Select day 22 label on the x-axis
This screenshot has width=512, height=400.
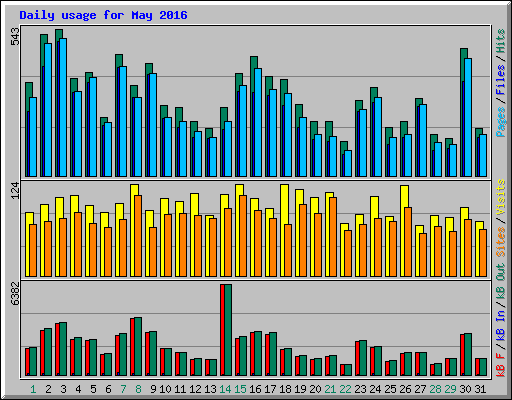pyautogui.click(x=345, y=389)
